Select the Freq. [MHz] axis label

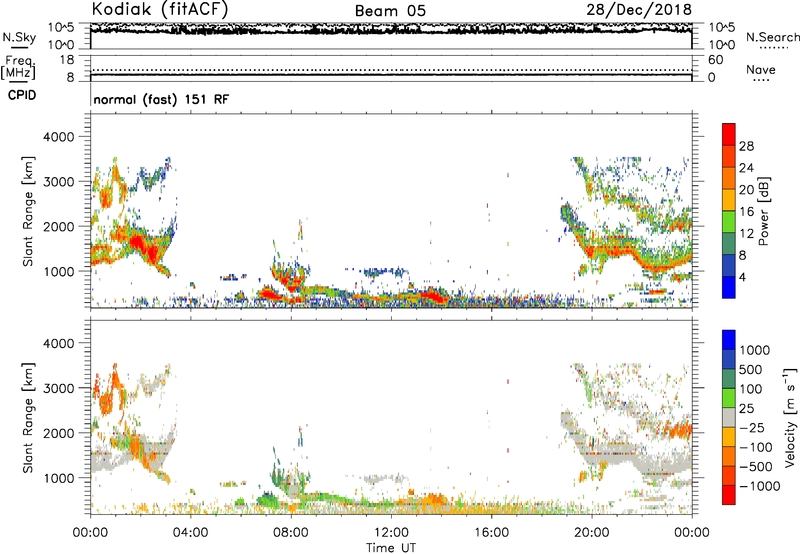pos(18,68)
